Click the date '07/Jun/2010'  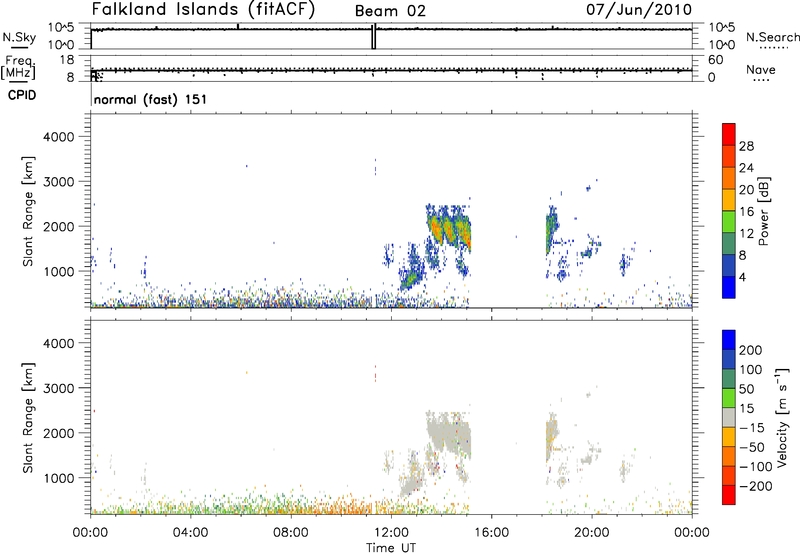pos(639,9)
